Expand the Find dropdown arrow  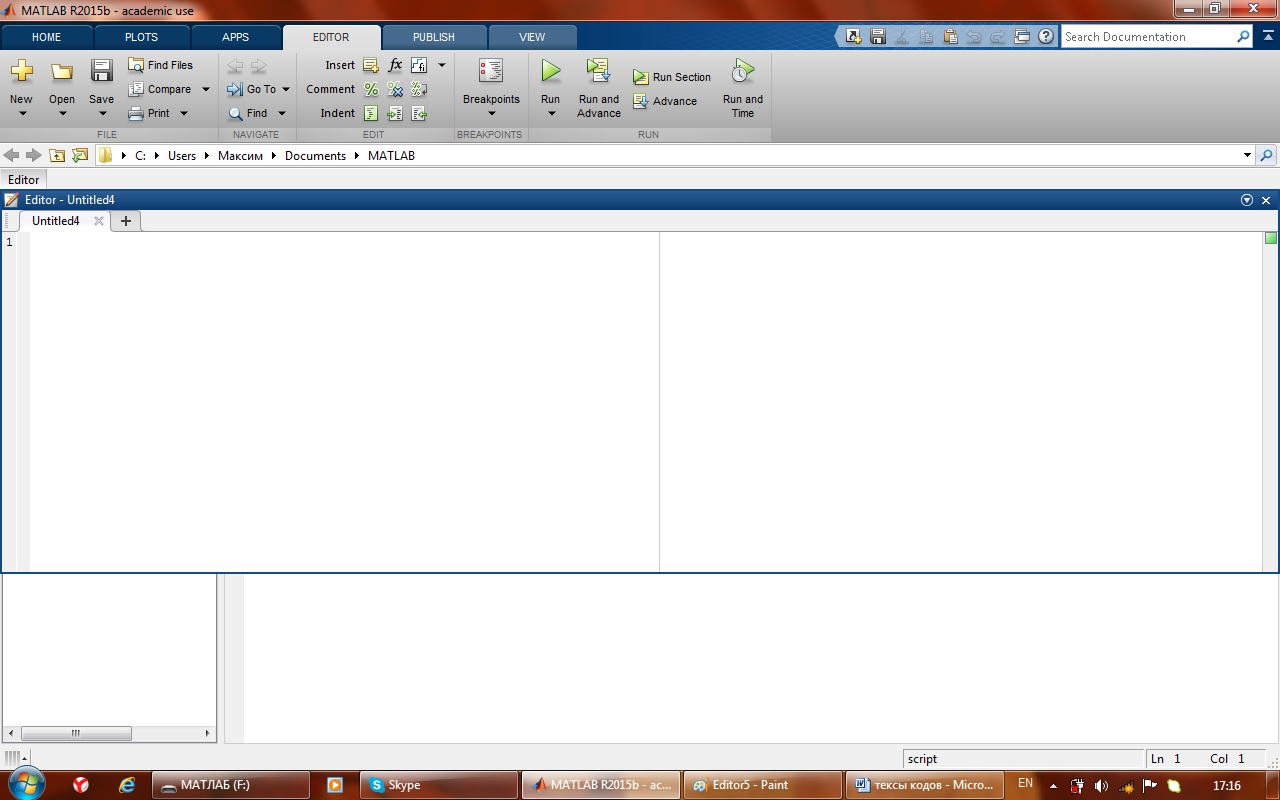pyautogui.click(x=282, y=113)
